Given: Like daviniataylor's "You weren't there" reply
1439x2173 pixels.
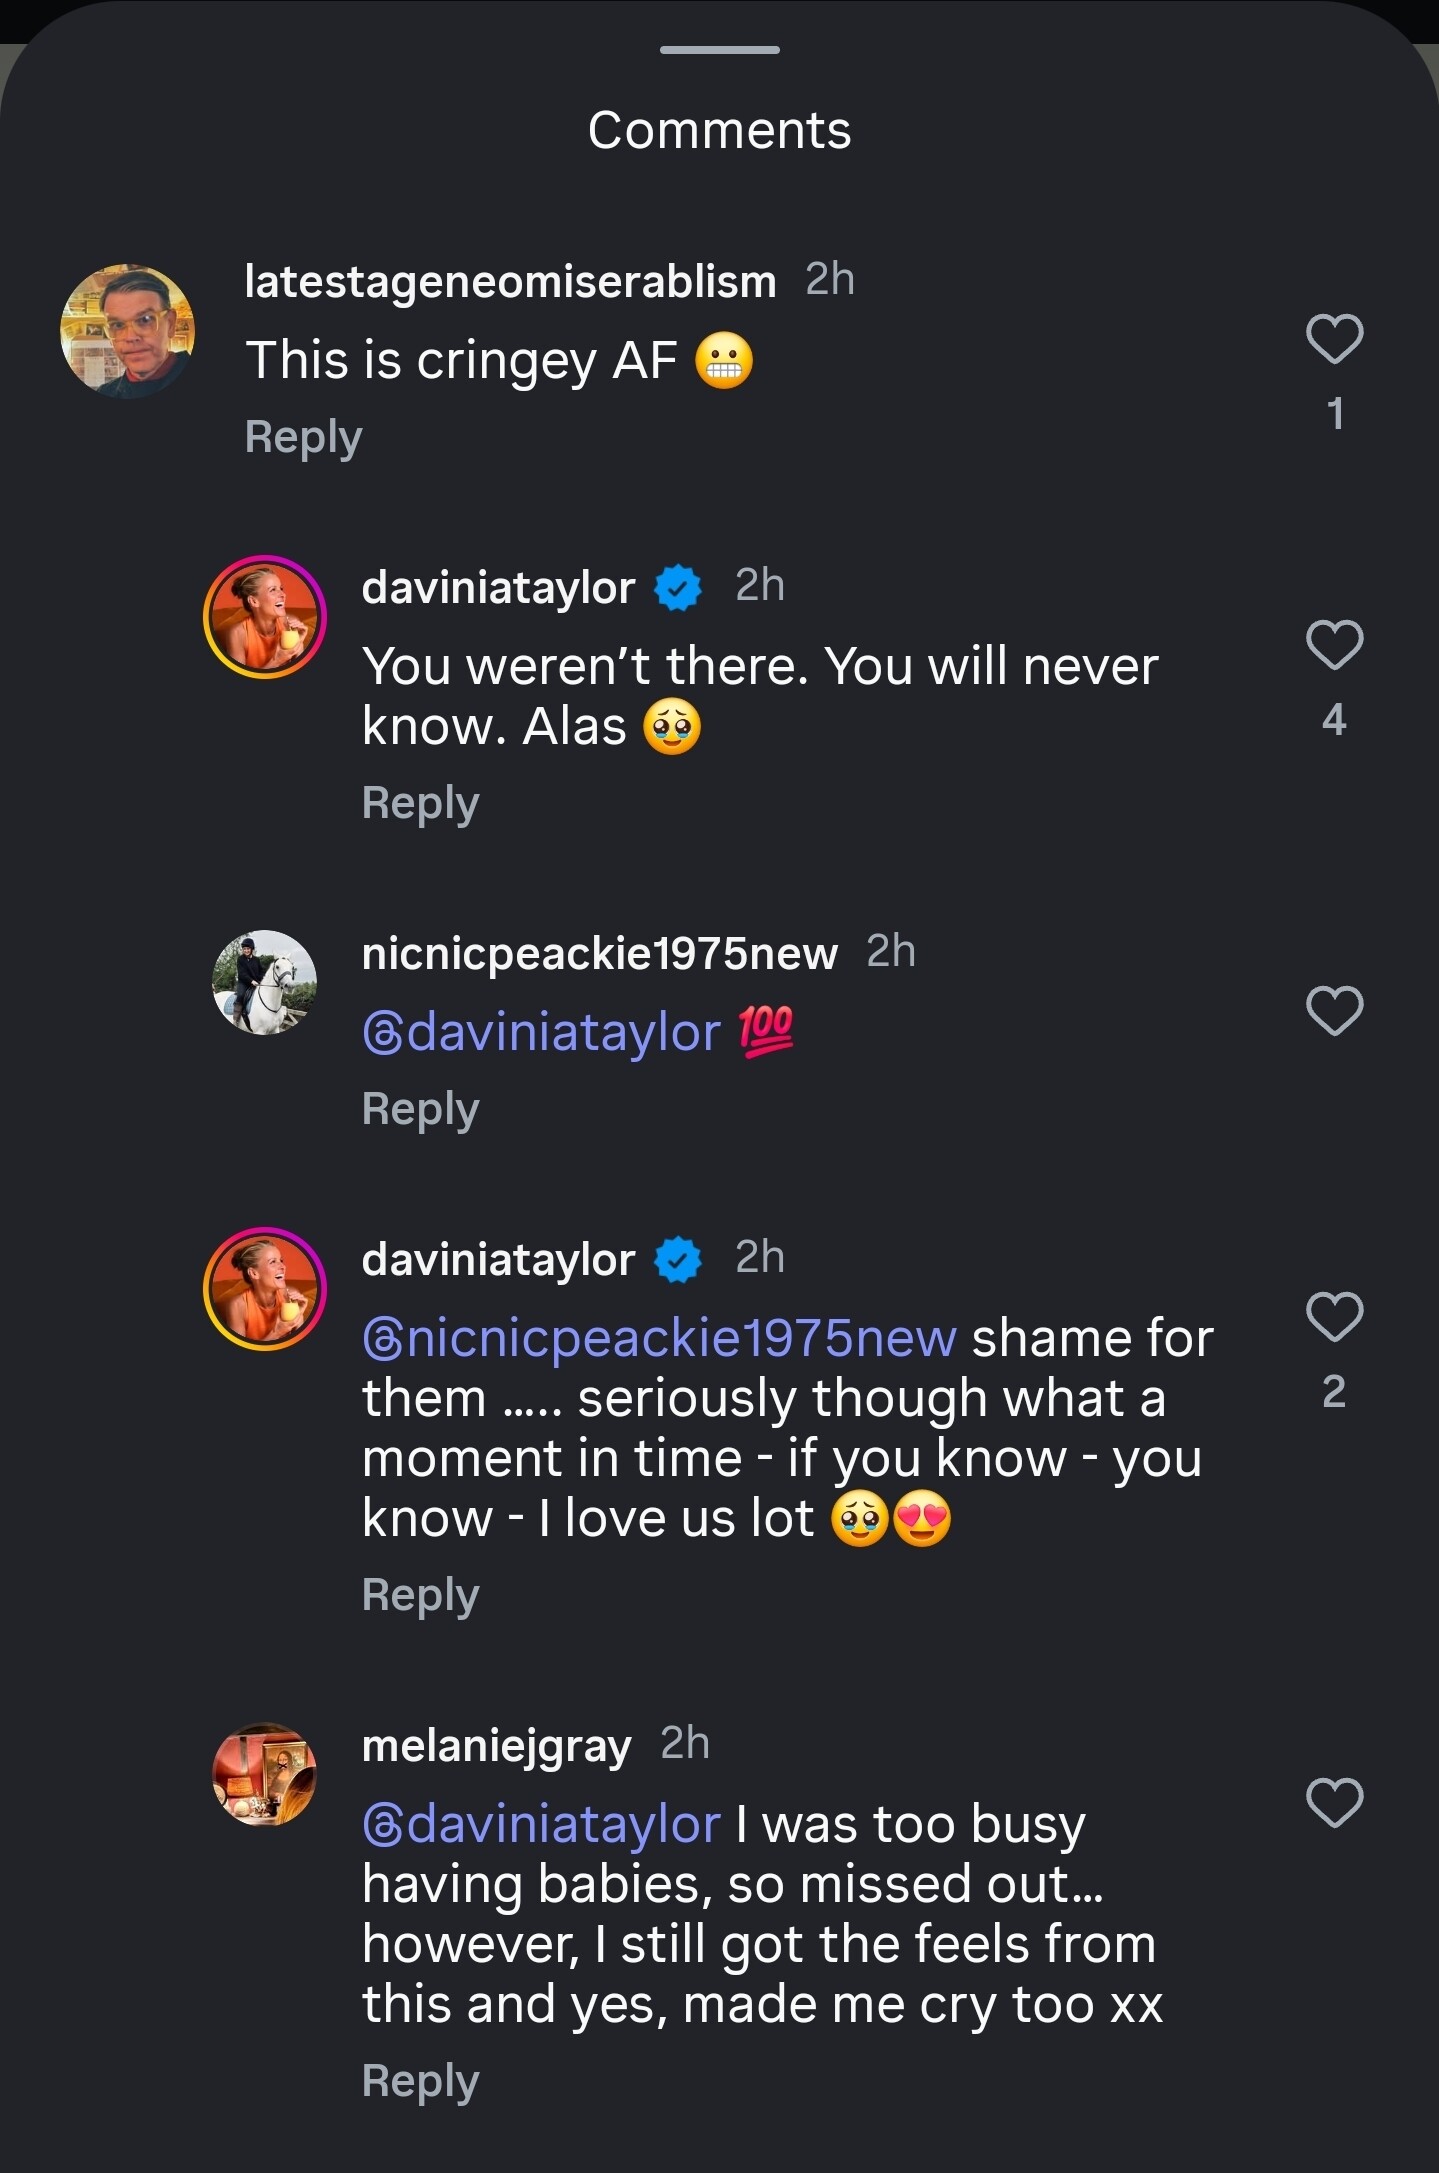Looking at the screenshot, I should pos(1334,645).
